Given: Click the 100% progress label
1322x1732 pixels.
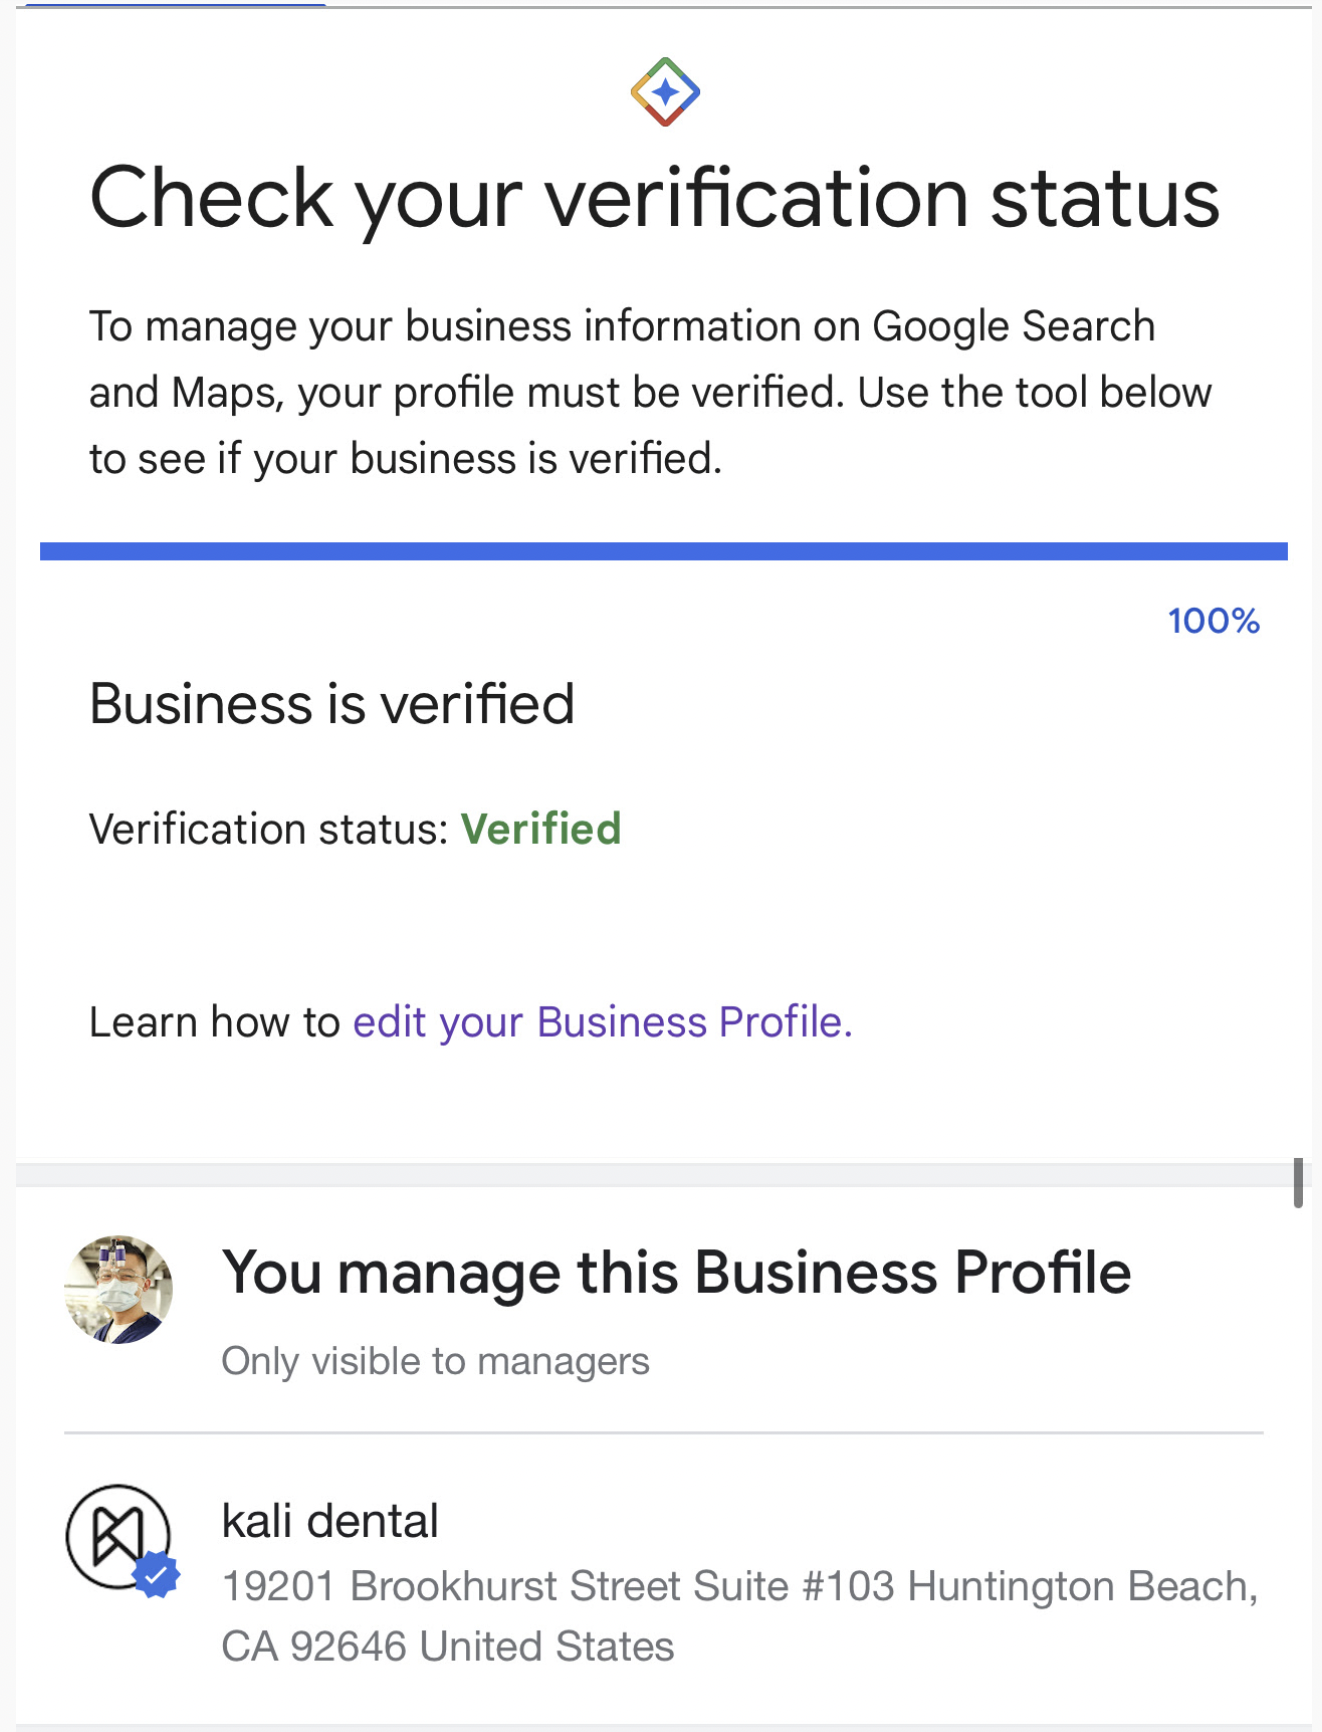Looking at the screenshot, I should point(1213,621).
